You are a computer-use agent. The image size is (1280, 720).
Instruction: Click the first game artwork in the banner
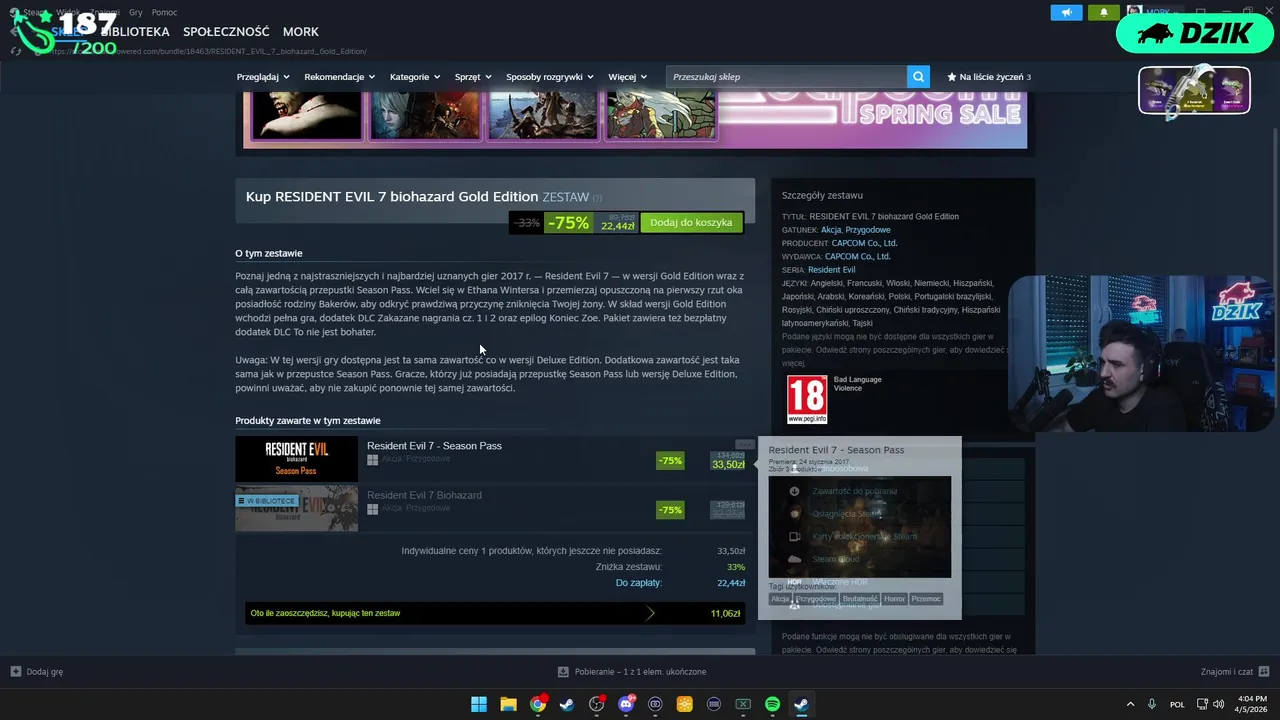click(305, 114)
